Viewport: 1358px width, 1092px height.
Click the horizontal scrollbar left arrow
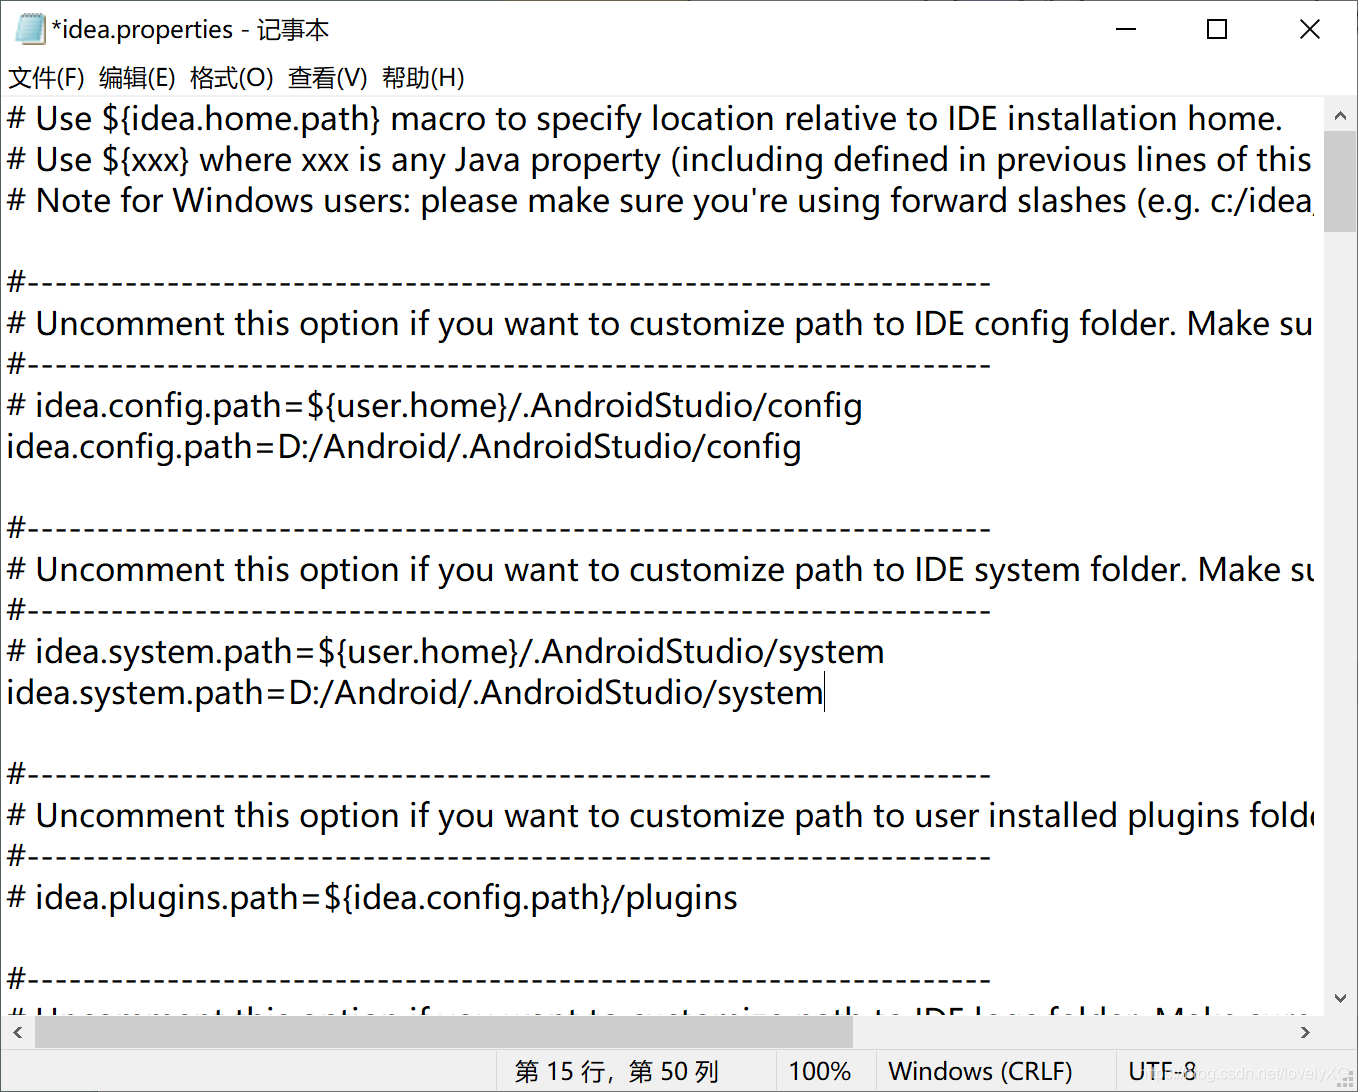(17, 1032)
